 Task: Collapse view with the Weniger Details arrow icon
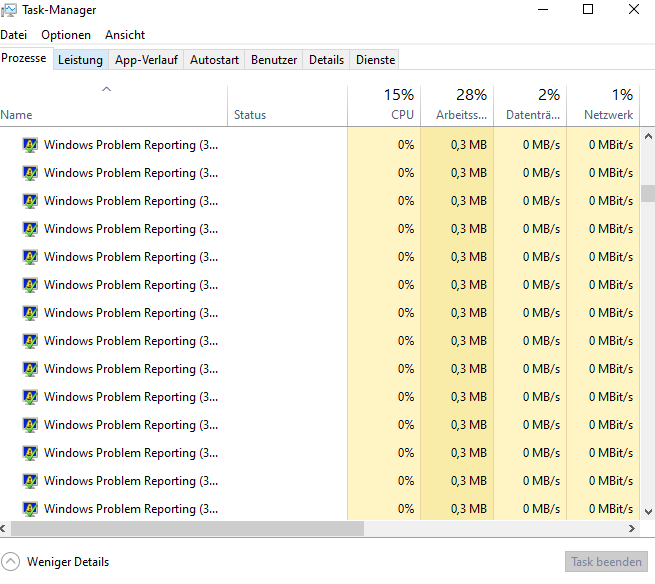click(x=10, y=561)
